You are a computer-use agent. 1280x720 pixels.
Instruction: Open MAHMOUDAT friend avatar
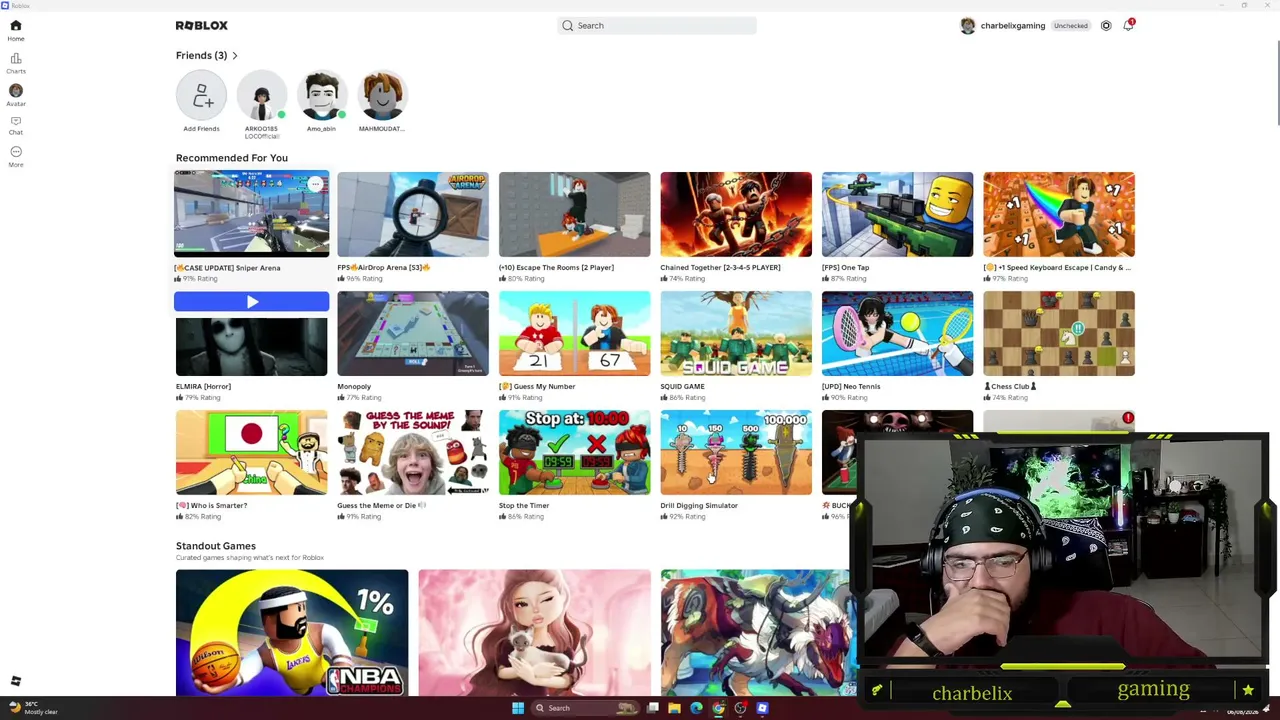click(x=381, y=96)
